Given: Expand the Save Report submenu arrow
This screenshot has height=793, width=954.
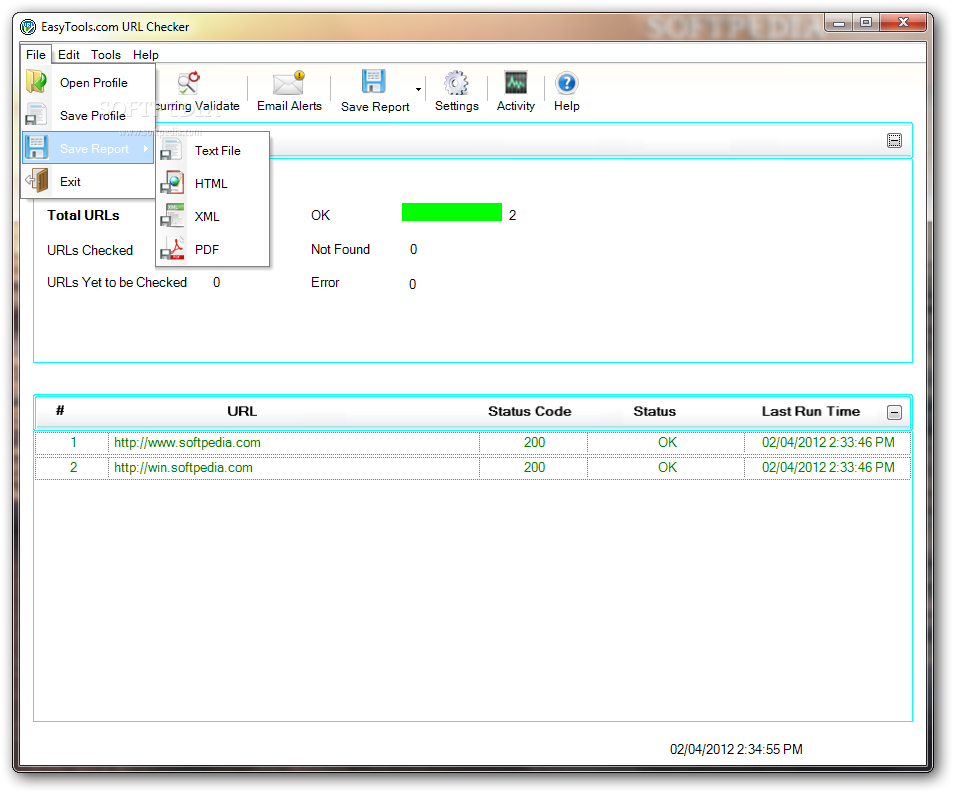Looking at the screenshot, I should point(145,148).
